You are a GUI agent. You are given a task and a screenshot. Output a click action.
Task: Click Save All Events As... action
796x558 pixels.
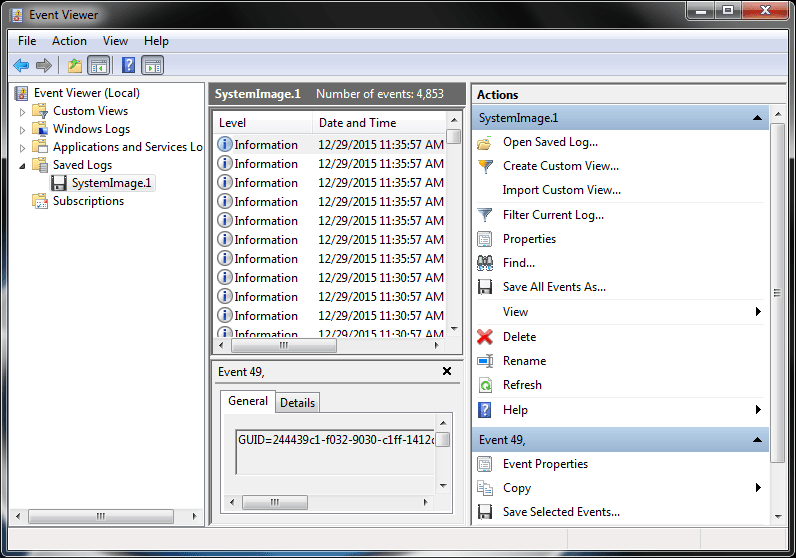(x=554, y=287)
